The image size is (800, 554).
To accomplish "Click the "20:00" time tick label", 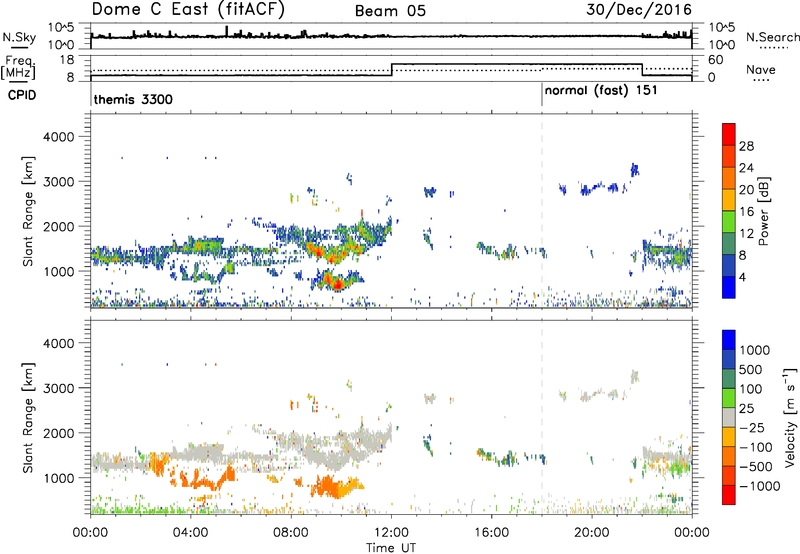I will (x=591, y=533).
